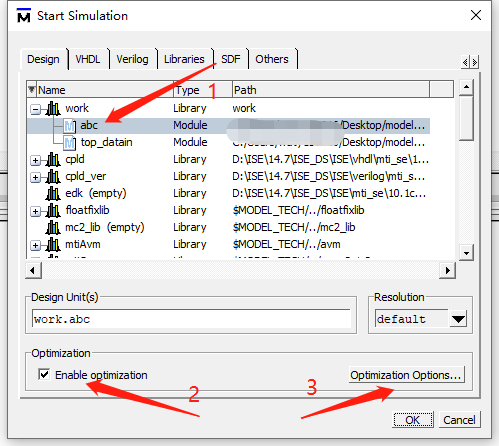Click the path cell of the work row
499x446 pixels.
pos(244,108)
